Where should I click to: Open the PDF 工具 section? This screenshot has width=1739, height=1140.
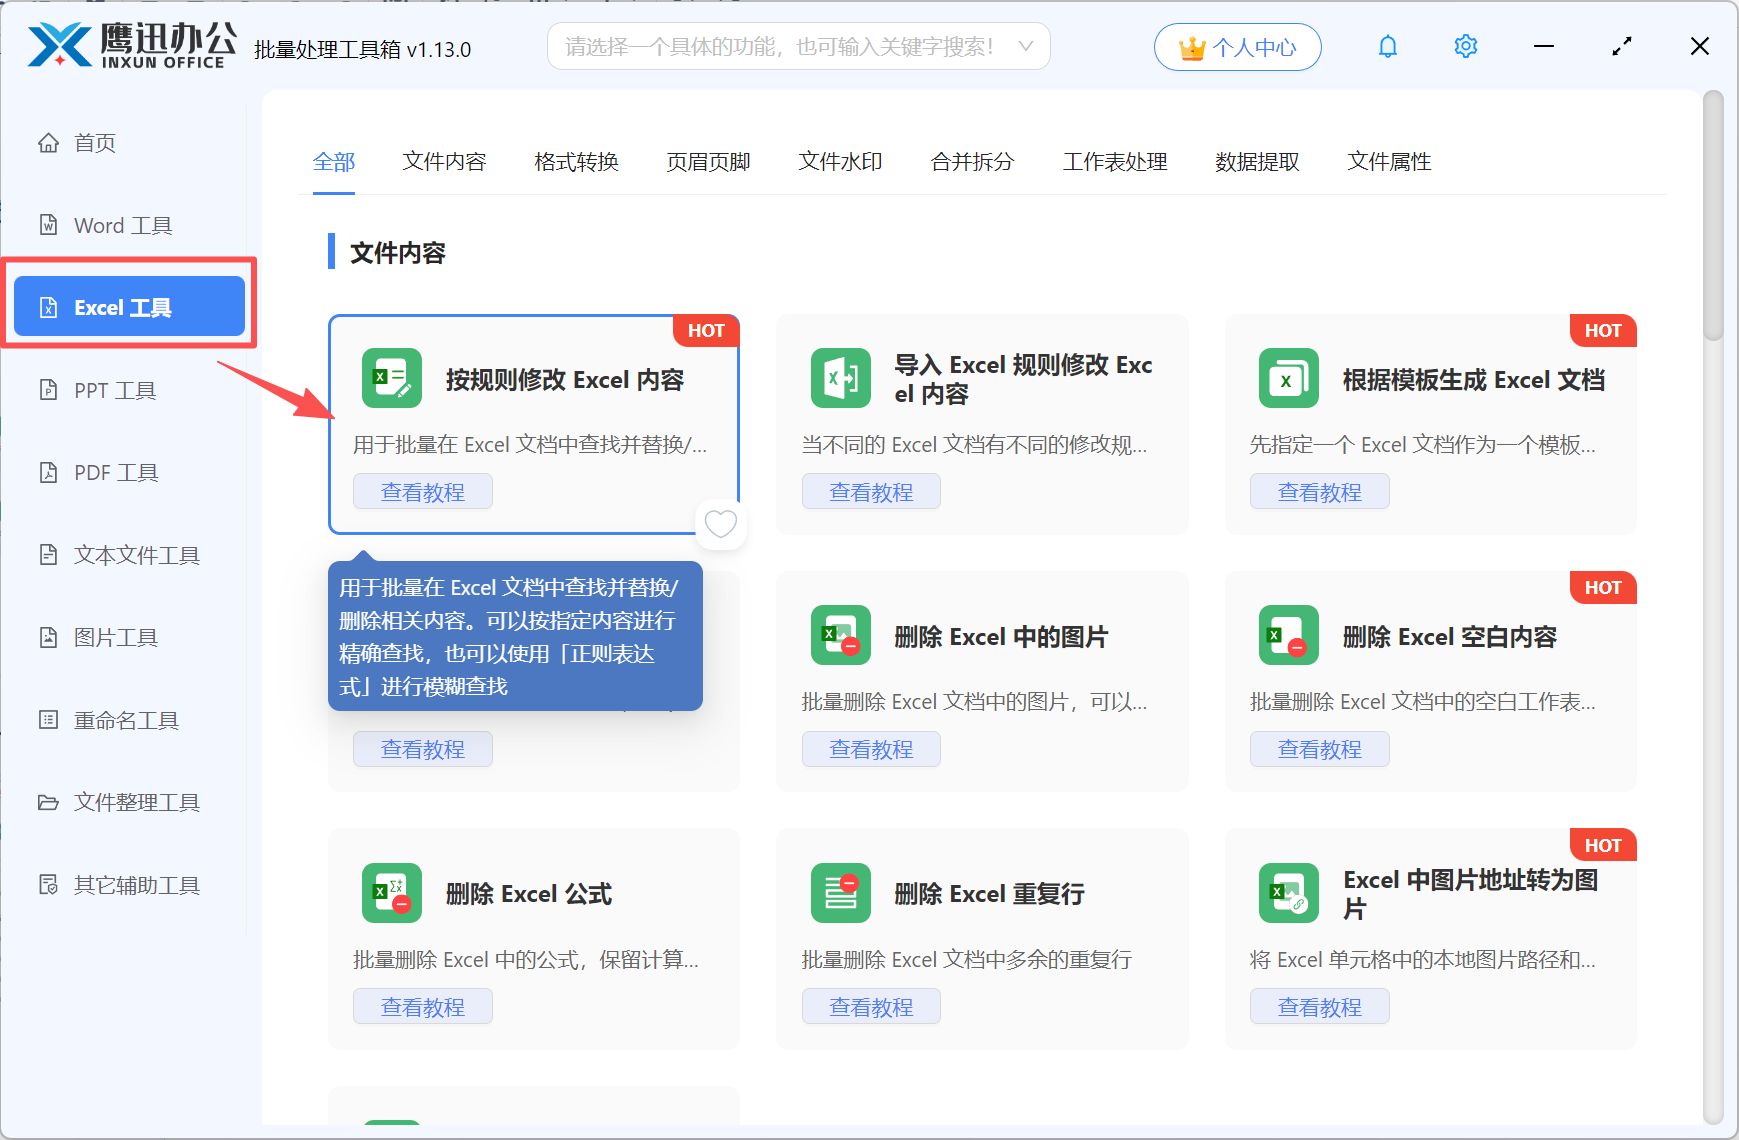[x=113, y=472]
